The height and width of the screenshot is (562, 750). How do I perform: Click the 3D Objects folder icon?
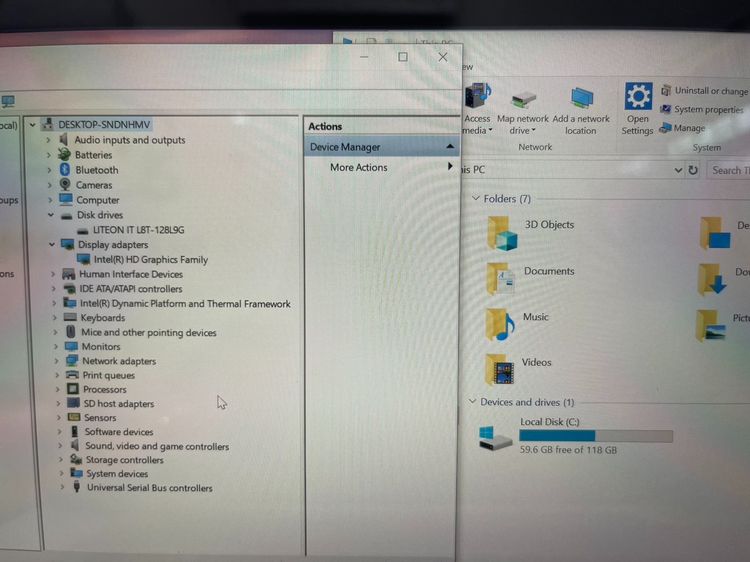pyautogui.click(x=502, y=233)
